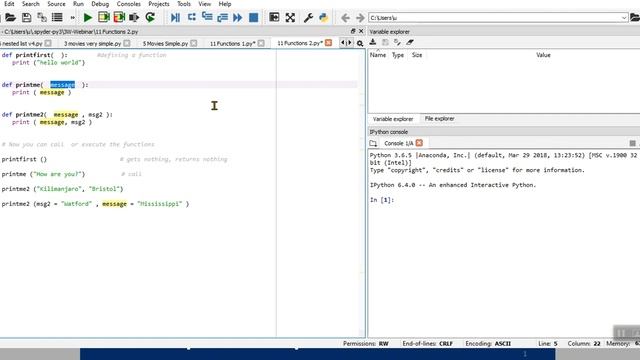Sort by the Size column header

pos(417,55)
